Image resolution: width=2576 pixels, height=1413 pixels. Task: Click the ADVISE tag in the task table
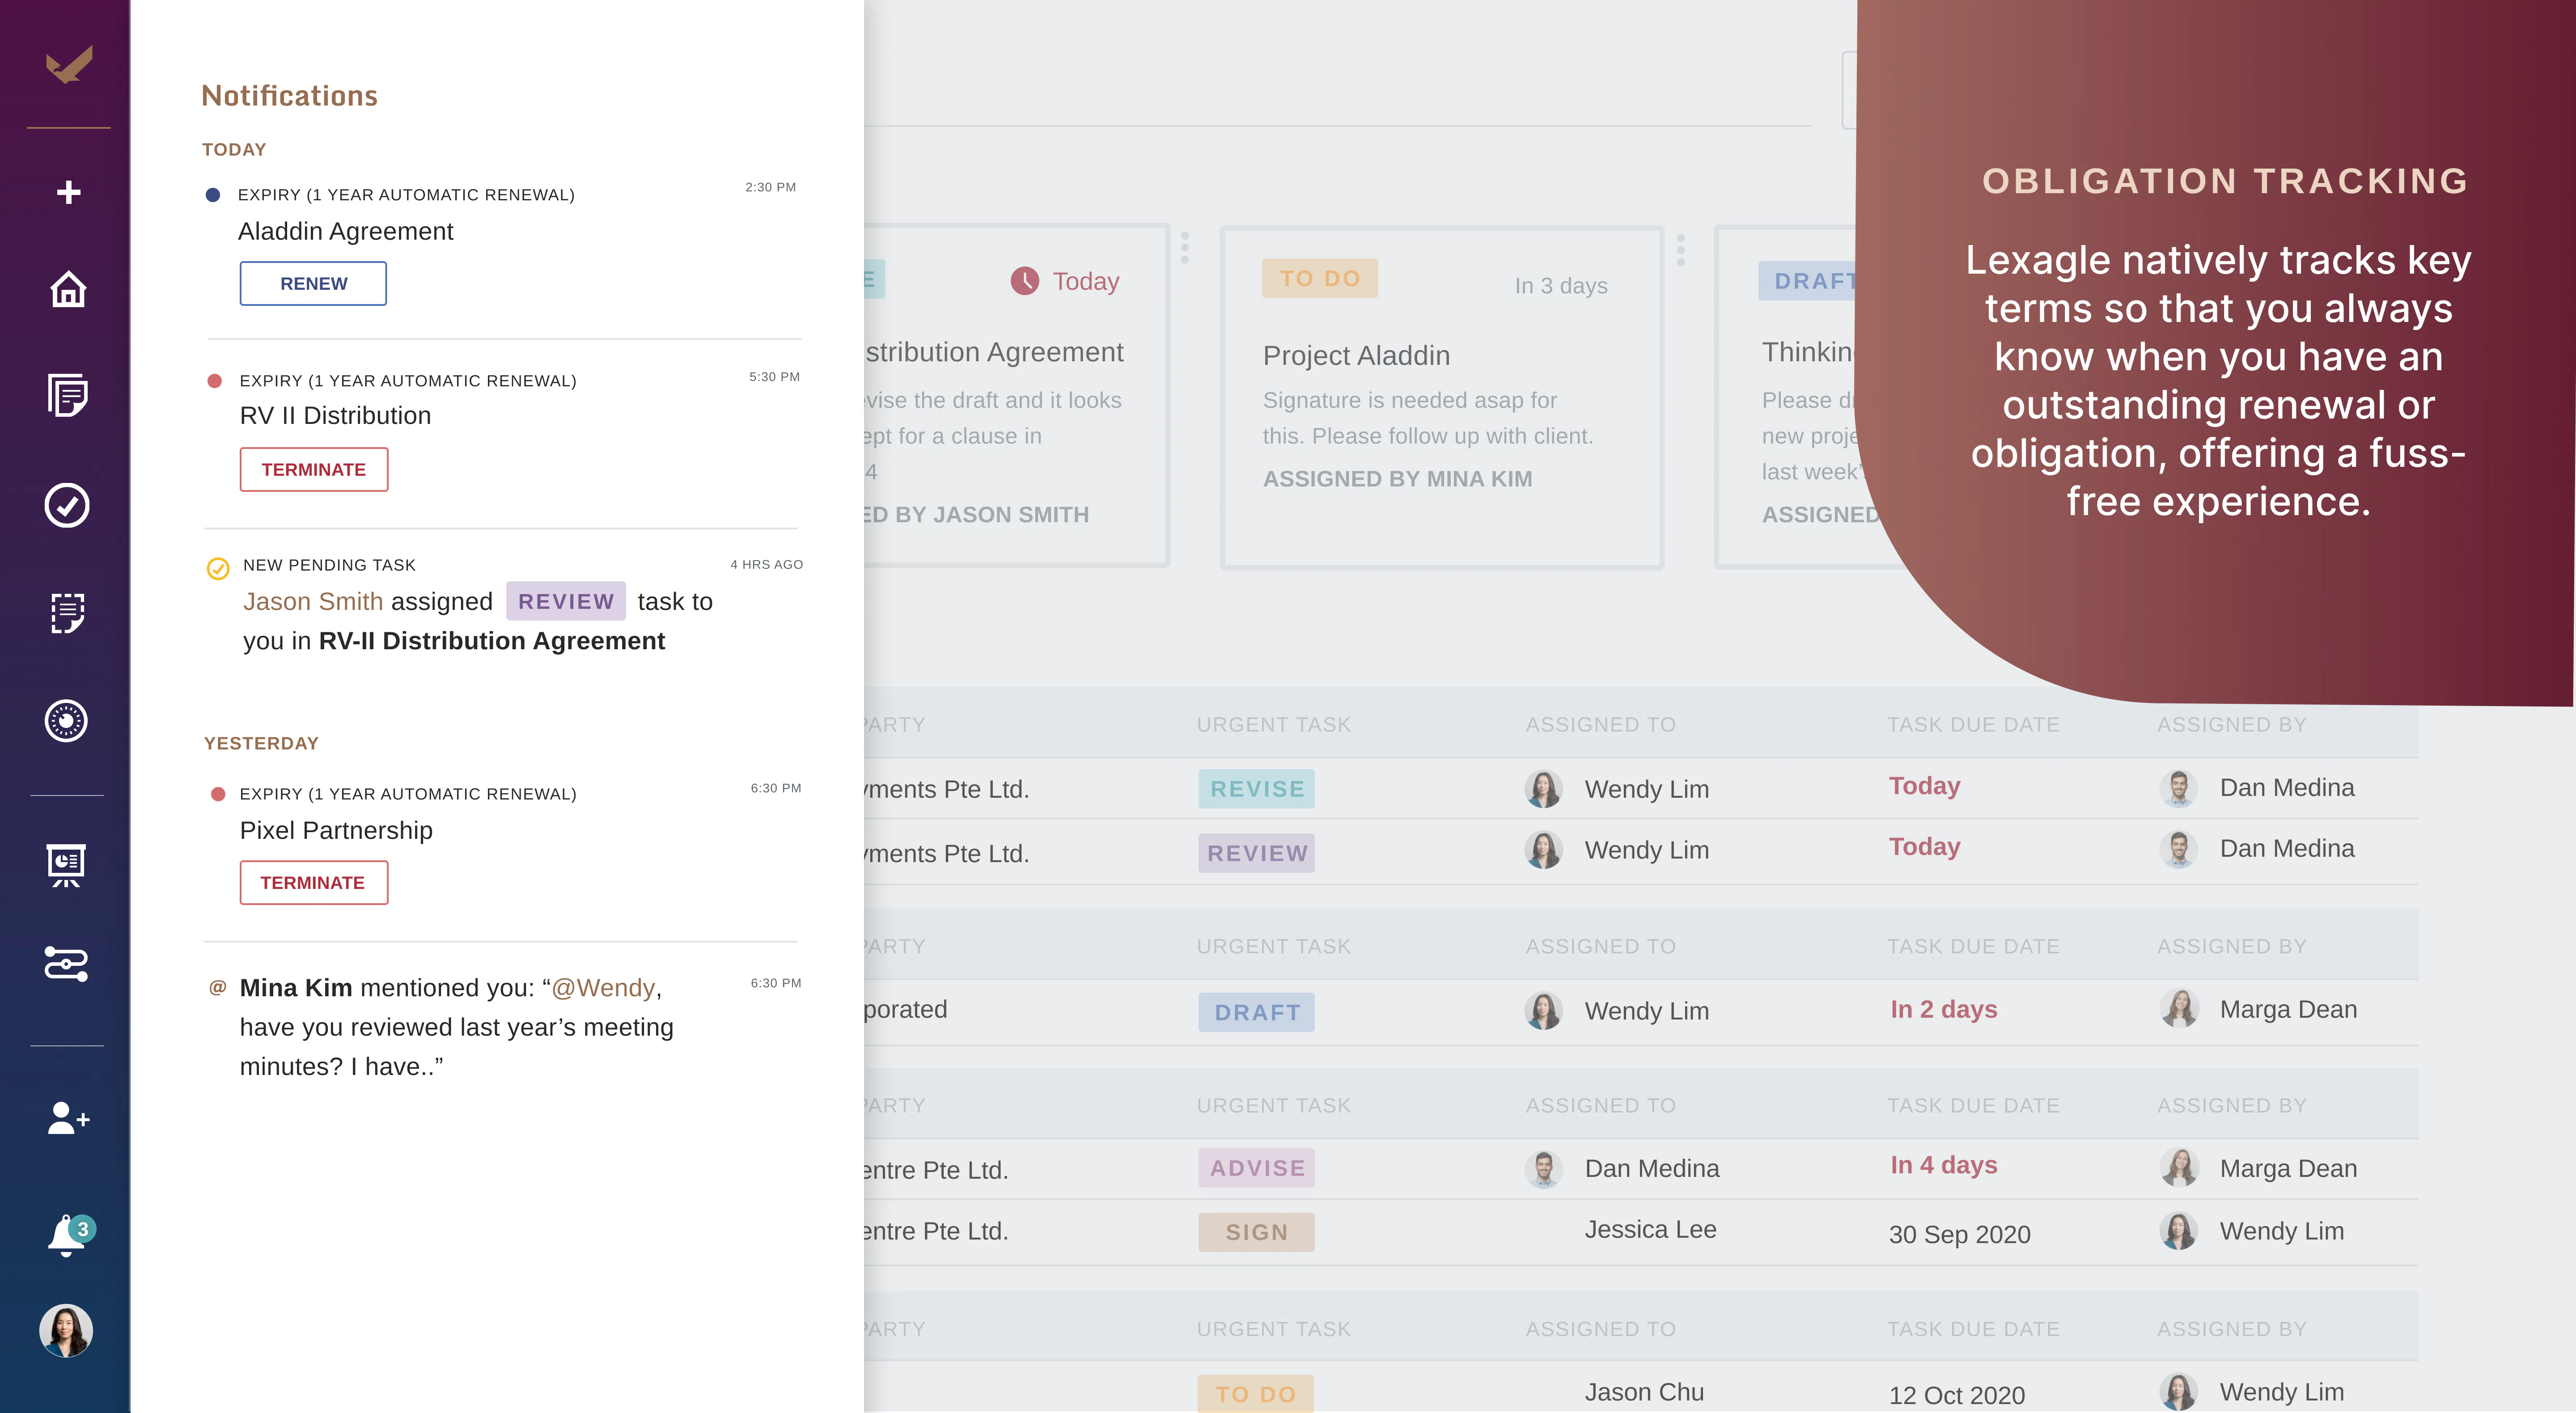click(x=1257, y=1168)
